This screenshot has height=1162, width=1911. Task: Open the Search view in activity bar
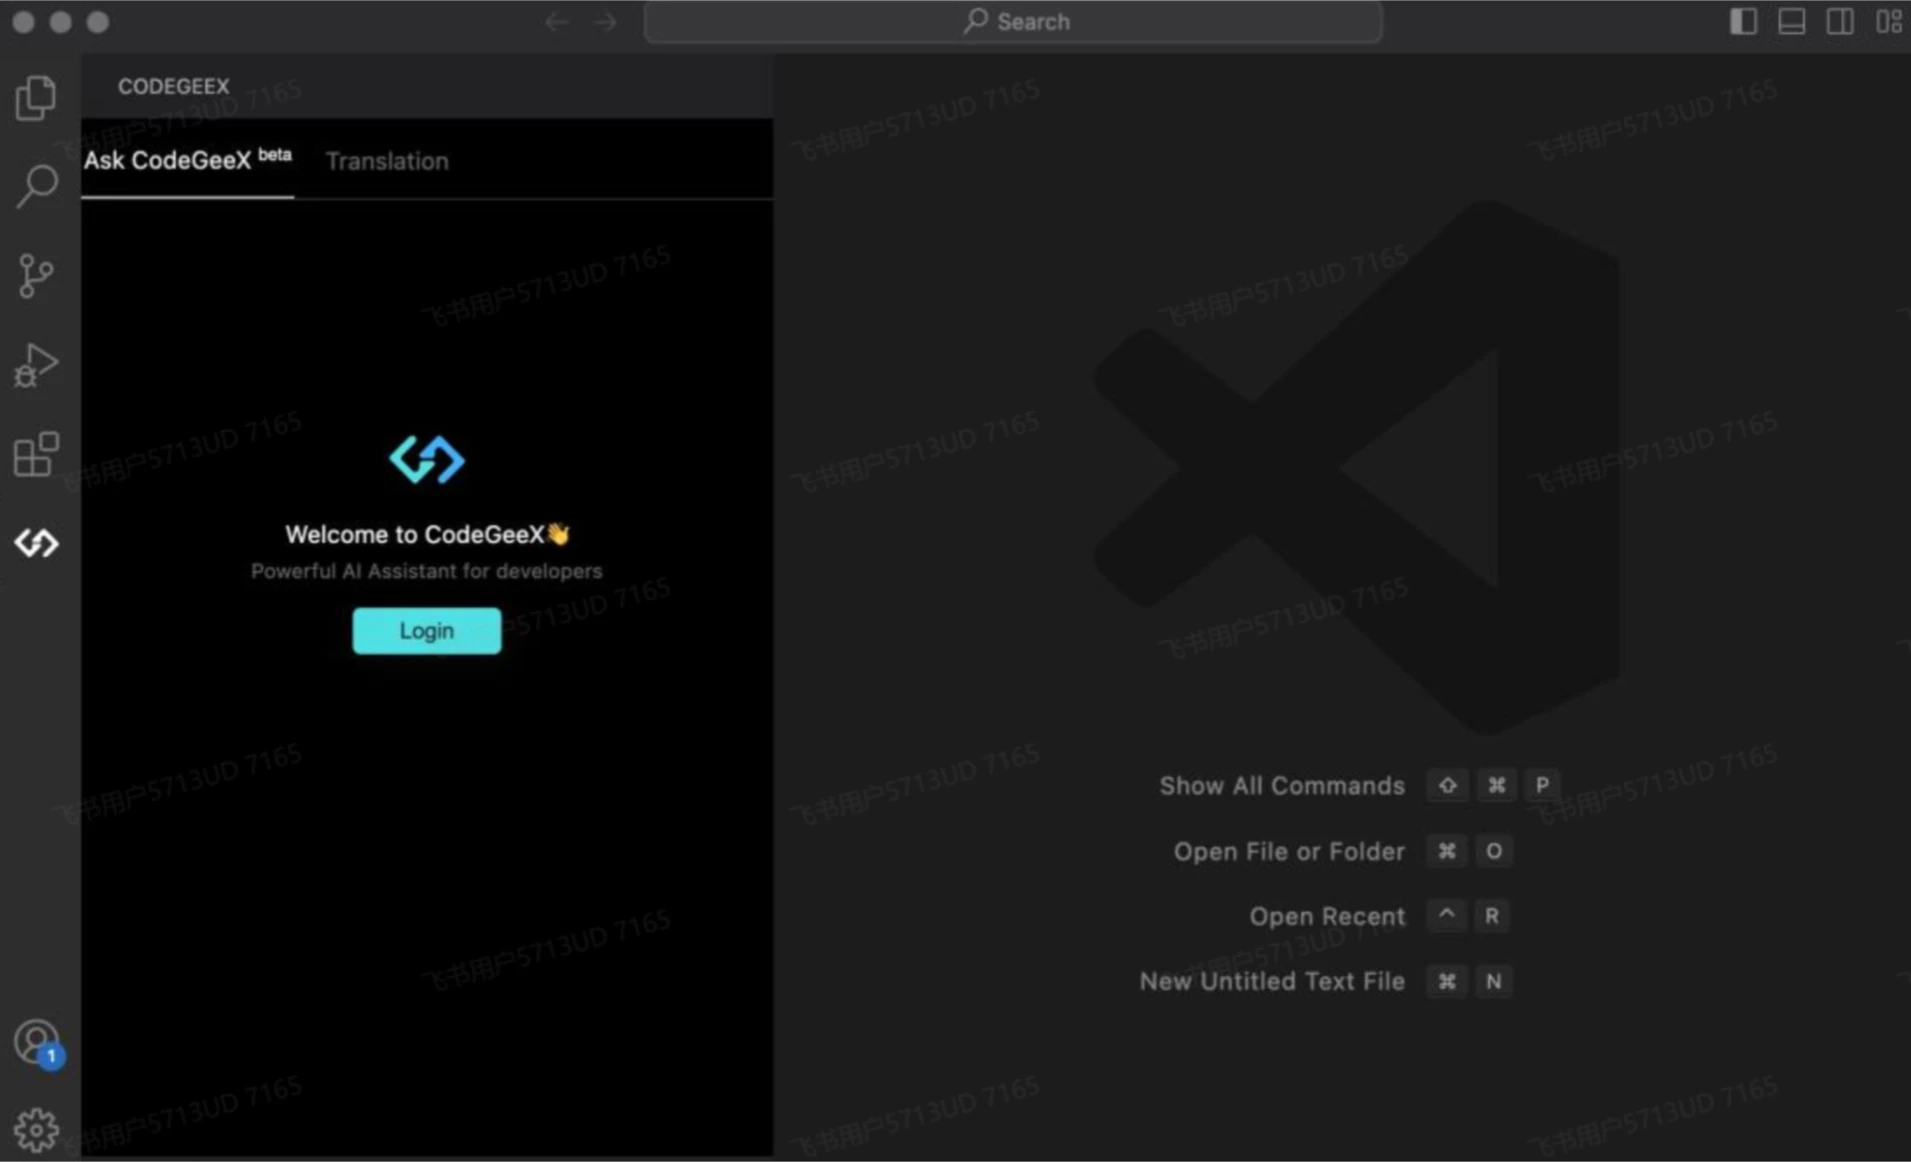[37, 186]
